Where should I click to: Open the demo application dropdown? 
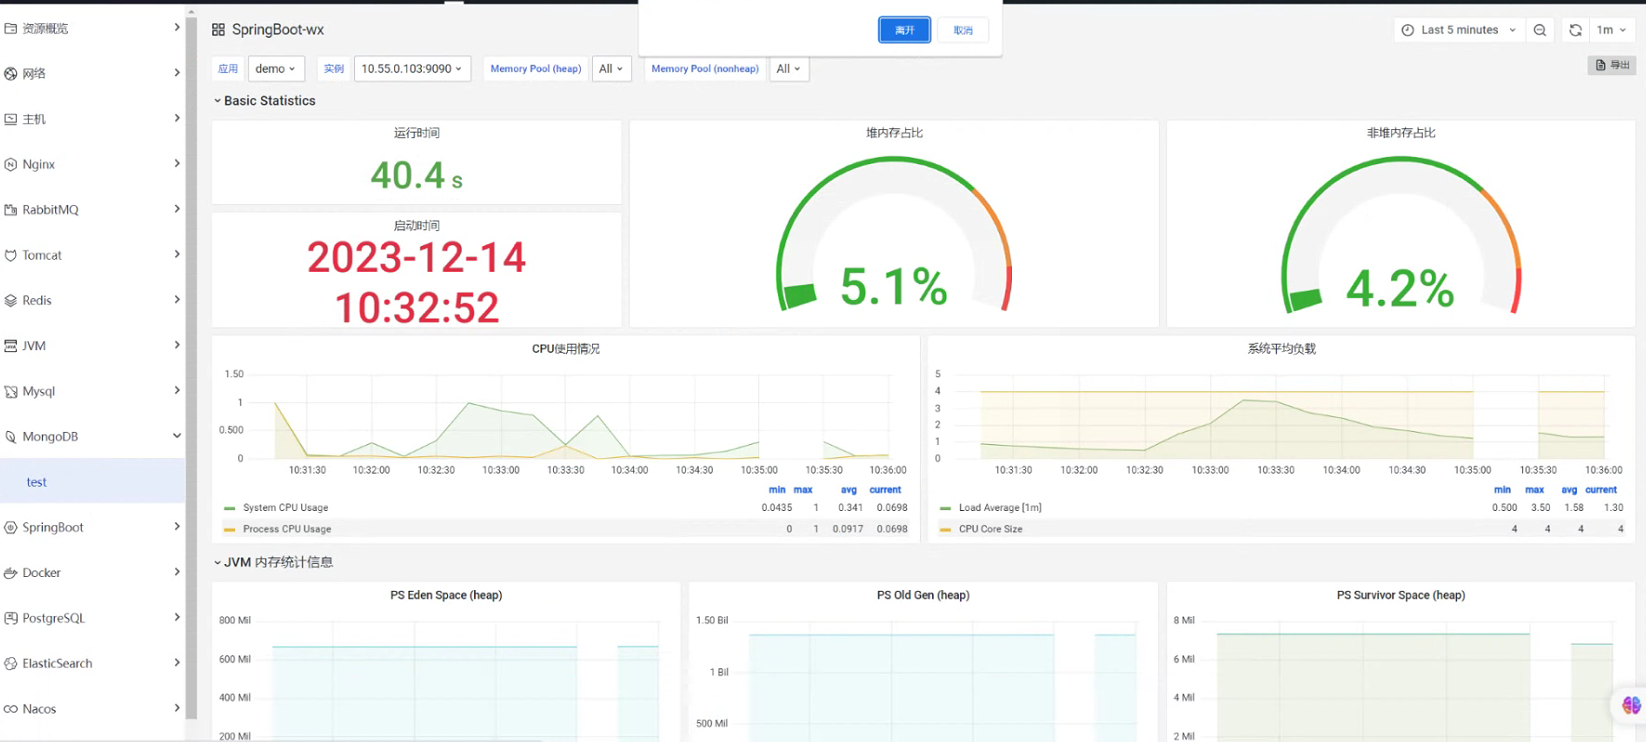coord(275,69)
